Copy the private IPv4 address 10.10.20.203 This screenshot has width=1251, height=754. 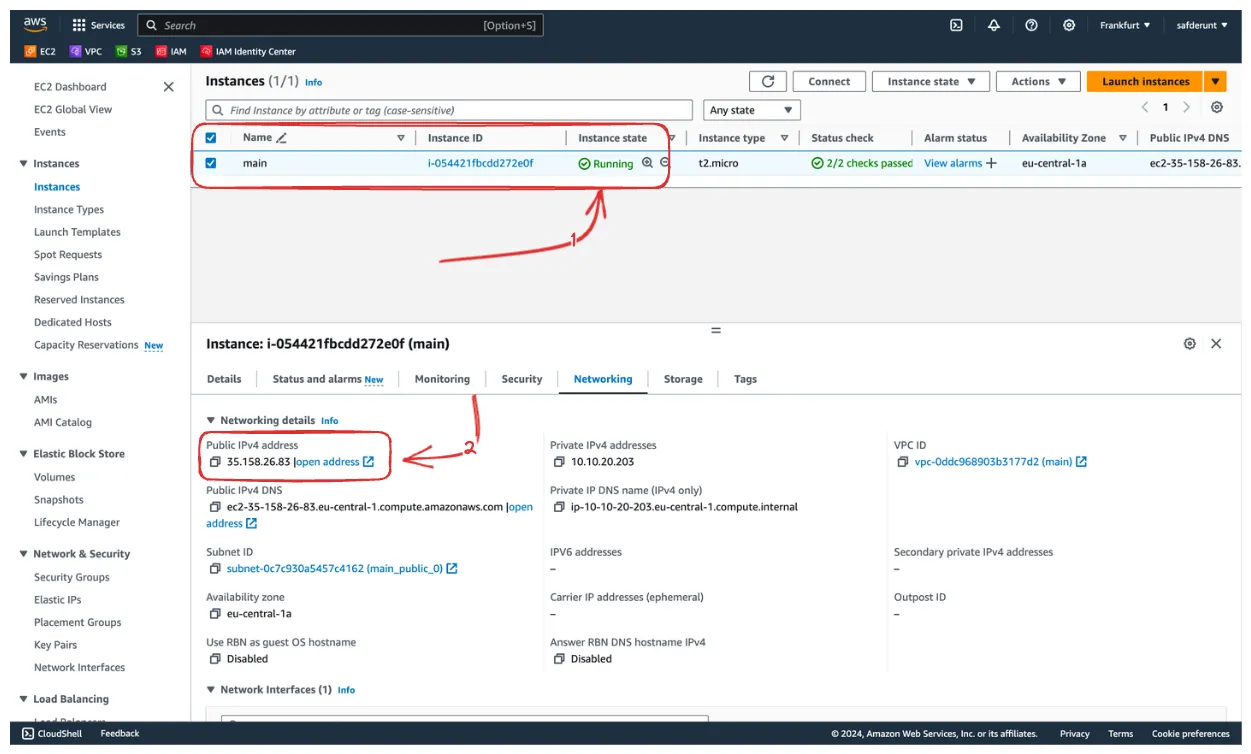(559, 462)
